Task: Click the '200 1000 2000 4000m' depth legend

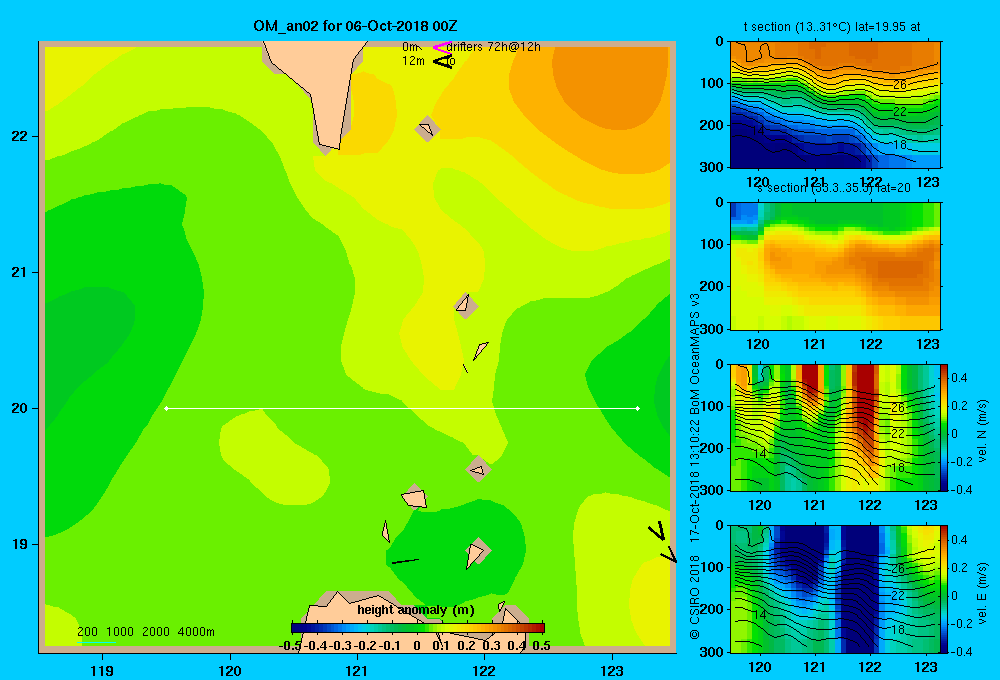Action: coord(146,632)
